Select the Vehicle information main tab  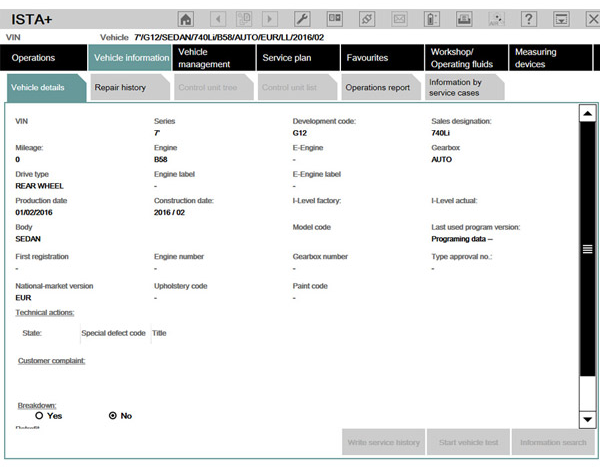pos(130,58)
